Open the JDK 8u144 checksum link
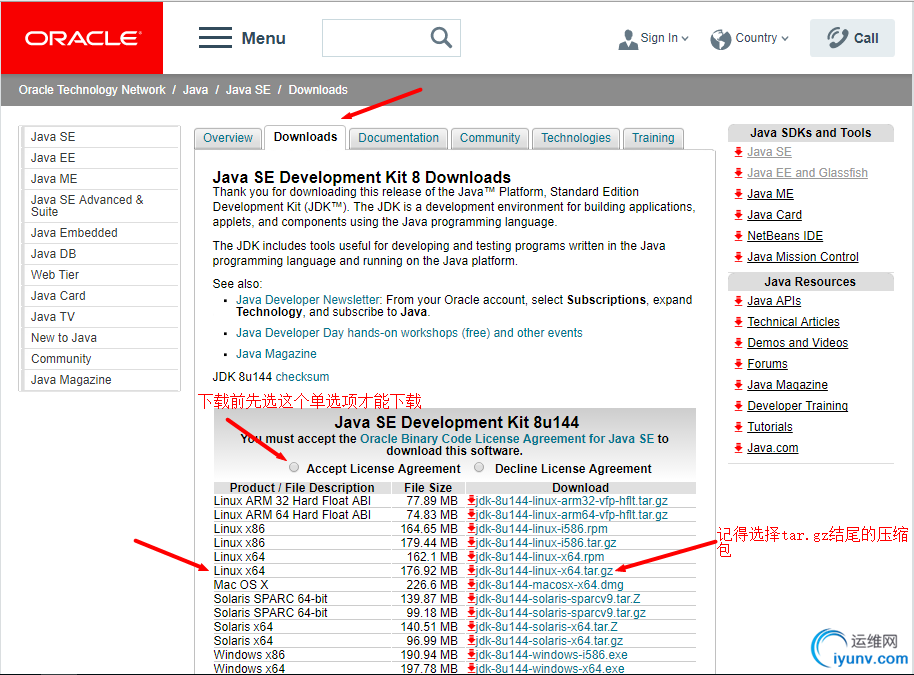 303,377
